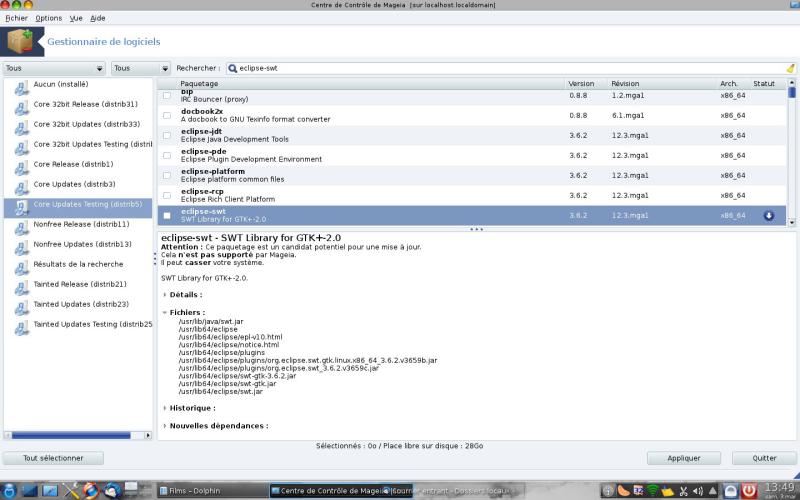800x500 pixels.
Task: Open the Aide menu
Action: click(x=97, y=18)
